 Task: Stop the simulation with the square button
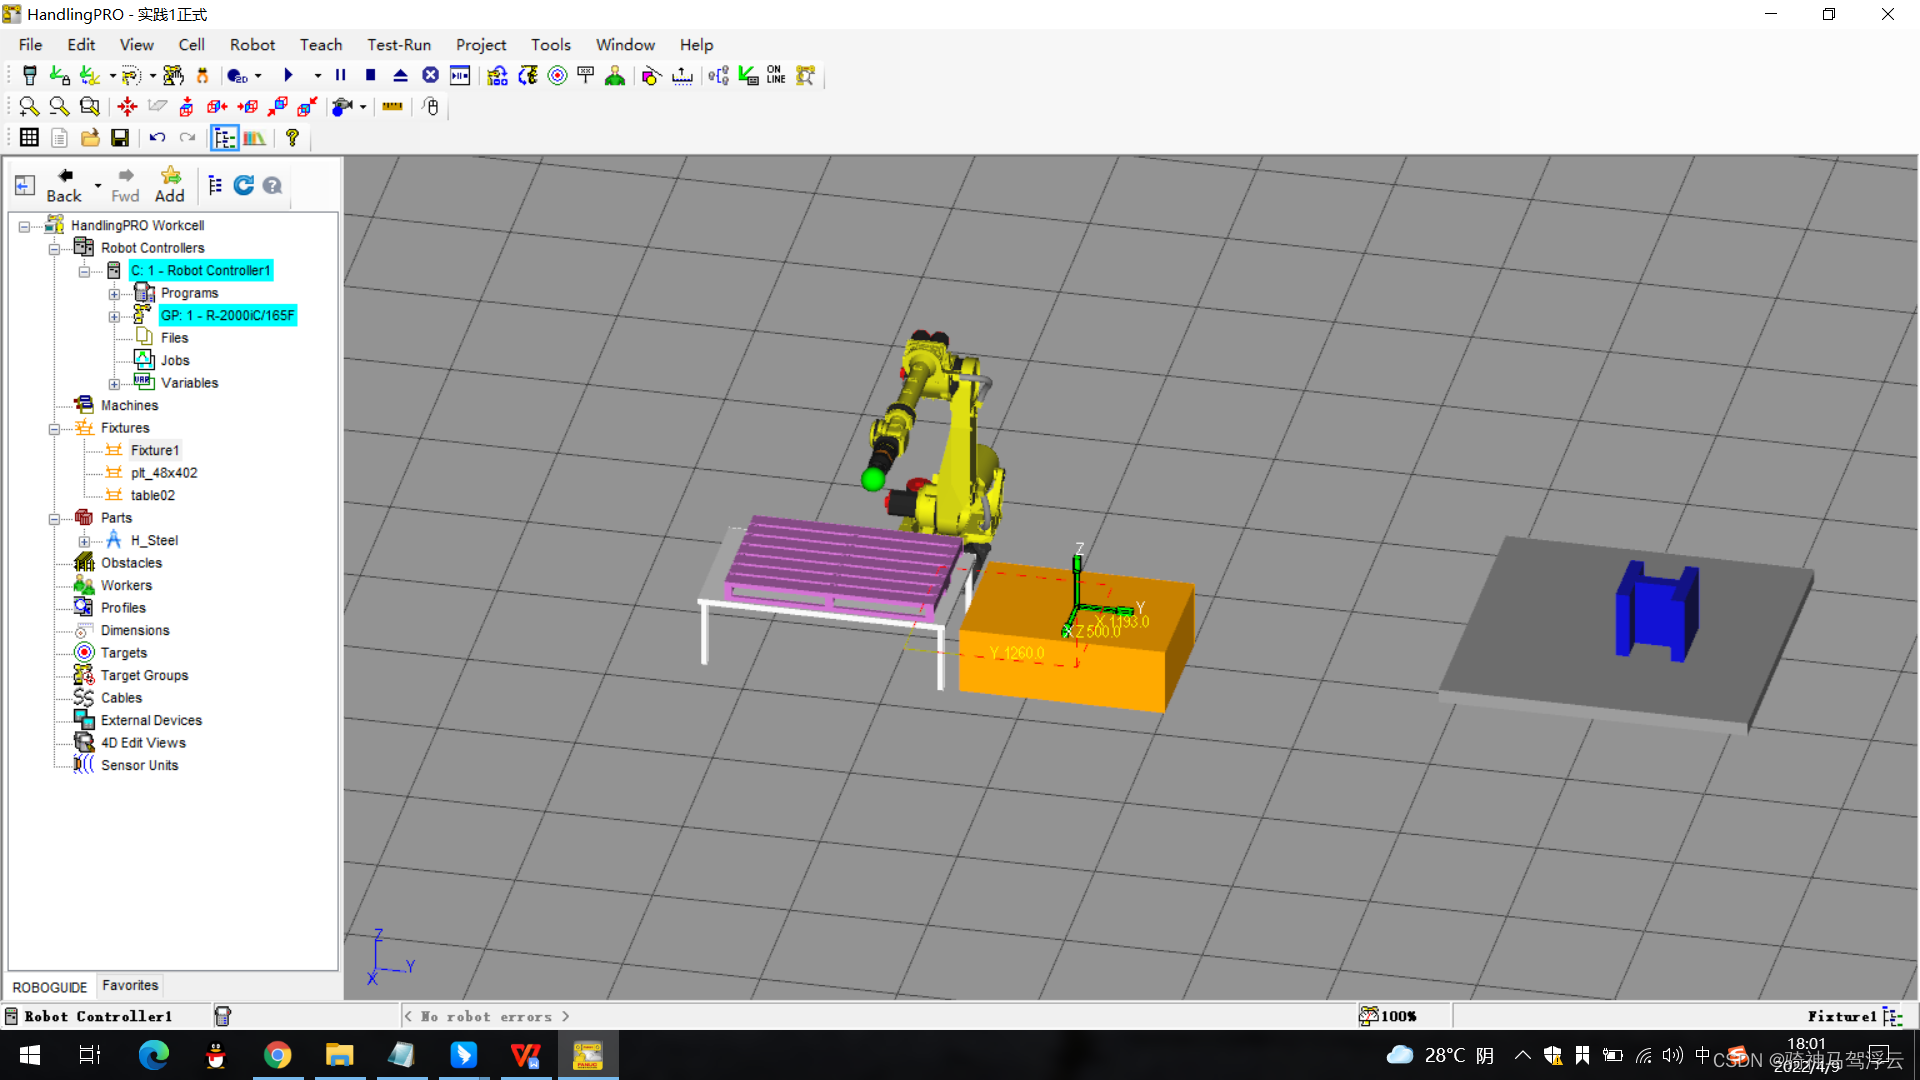[370, 76]
